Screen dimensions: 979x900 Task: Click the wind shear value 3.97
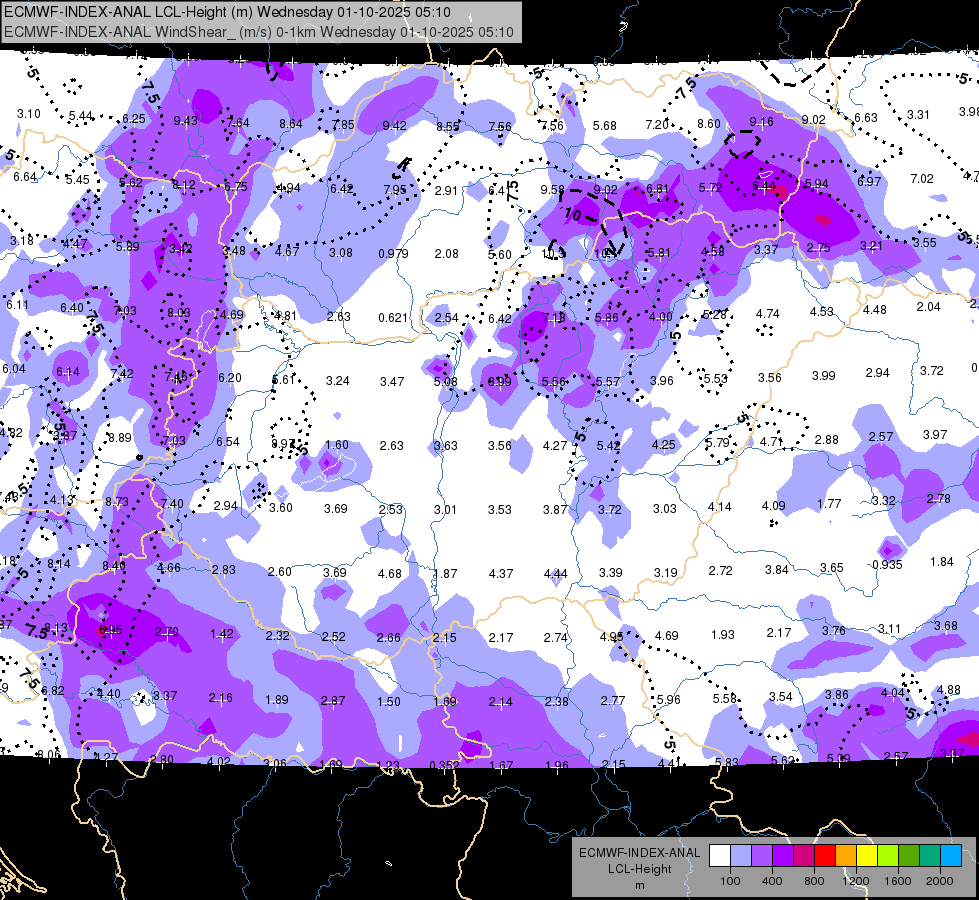[935, 434]
